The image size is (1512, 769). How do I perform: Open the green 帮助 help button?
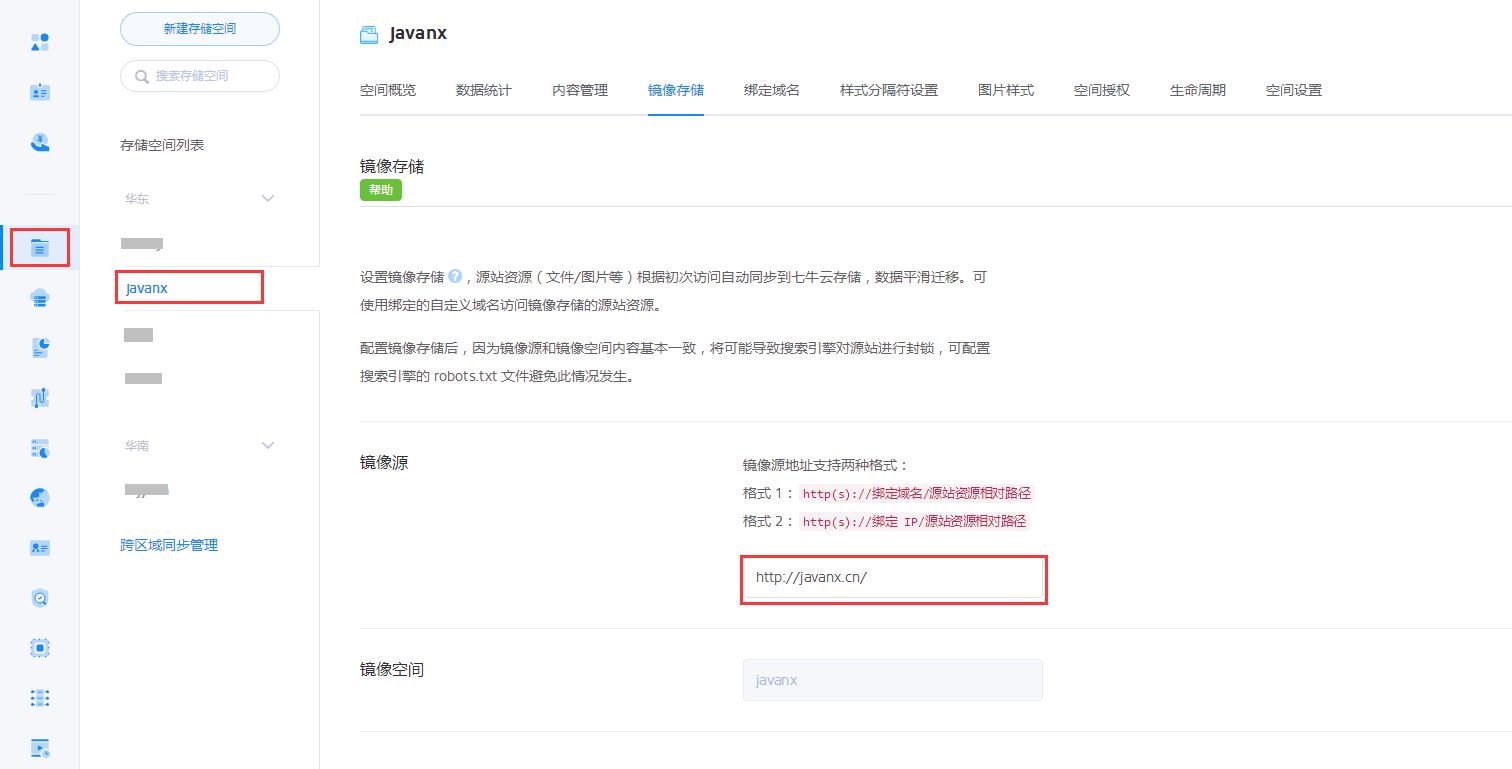pyautogui.click(x=380, y=189)
